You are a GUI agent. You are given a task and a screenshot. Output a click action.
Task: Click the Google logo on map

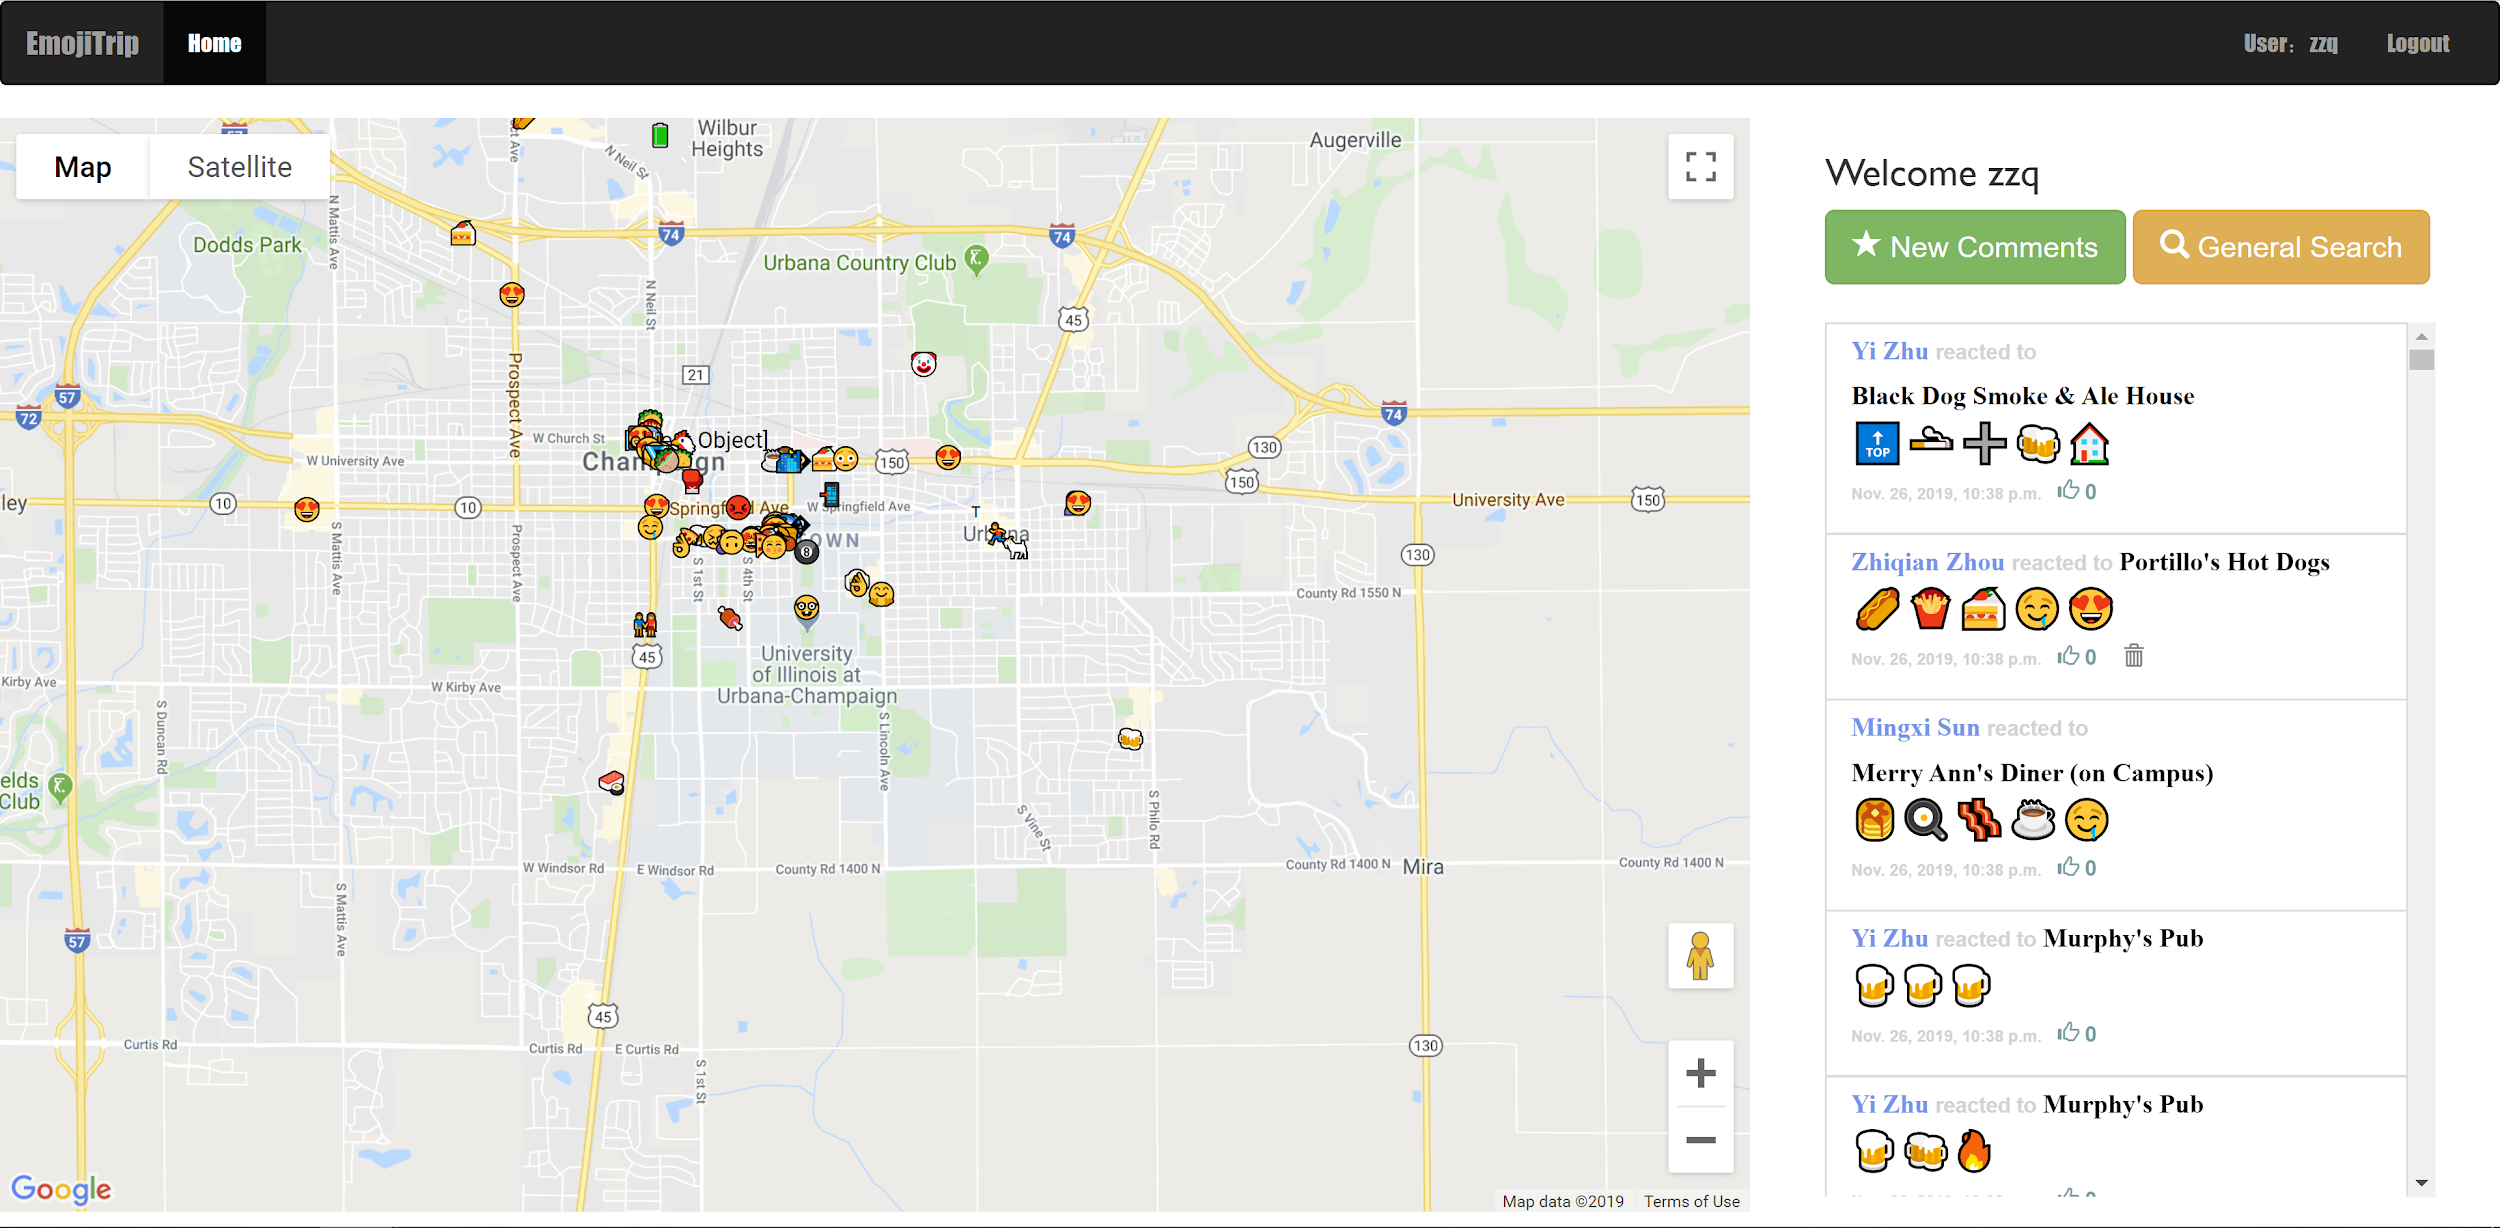[x=61, y=1189]
